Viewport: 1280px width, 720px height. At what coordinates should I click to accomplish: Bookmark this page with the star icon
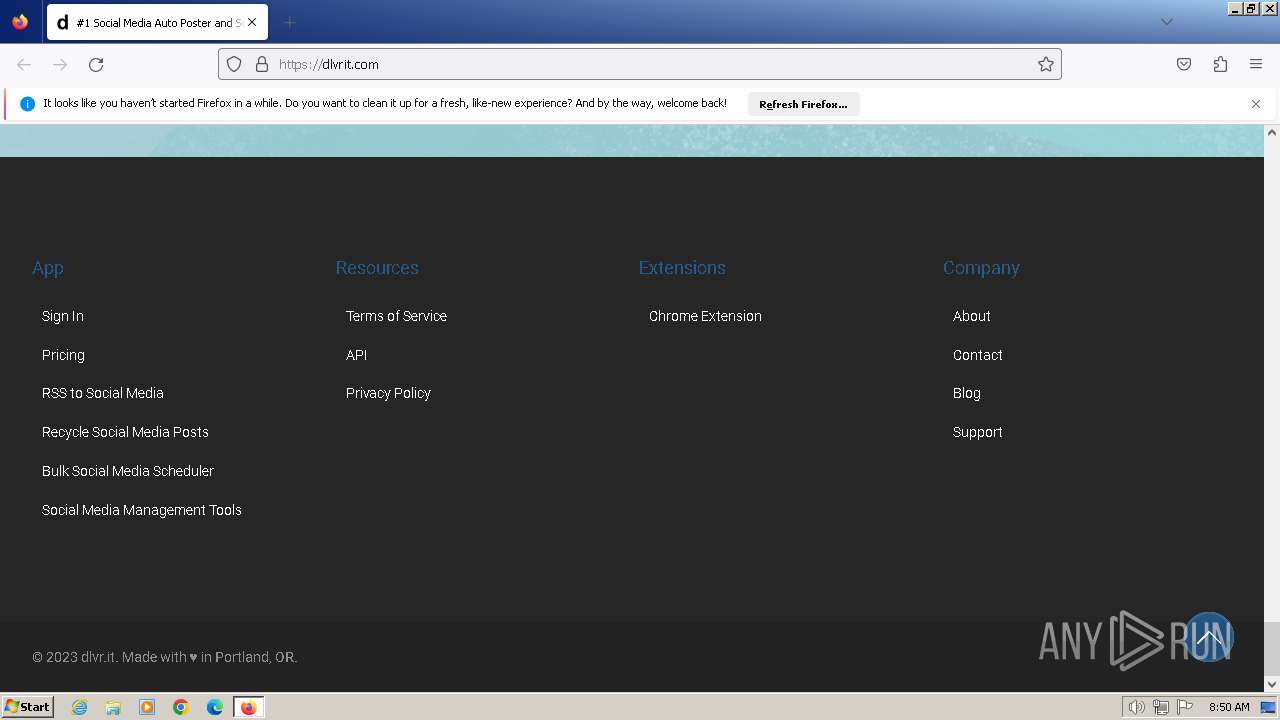[x=1046, y=64]
